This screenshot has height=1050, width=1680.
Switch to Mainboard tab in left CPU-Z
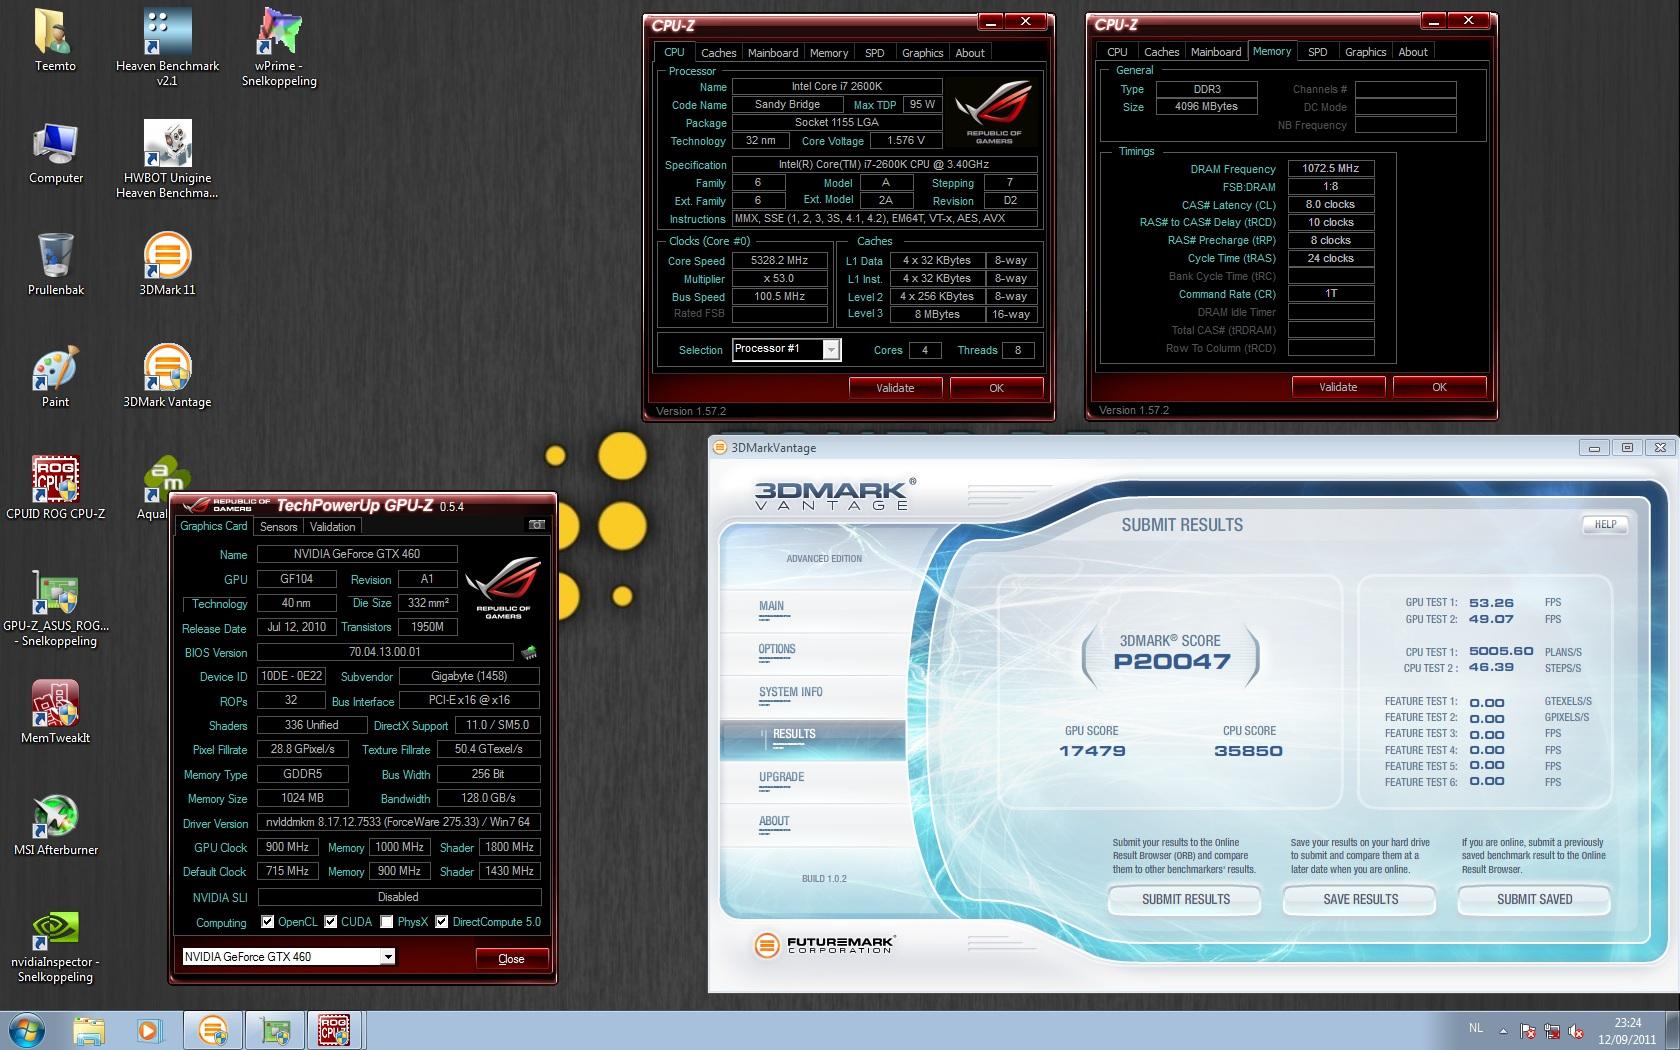click(x=773, y=53)
